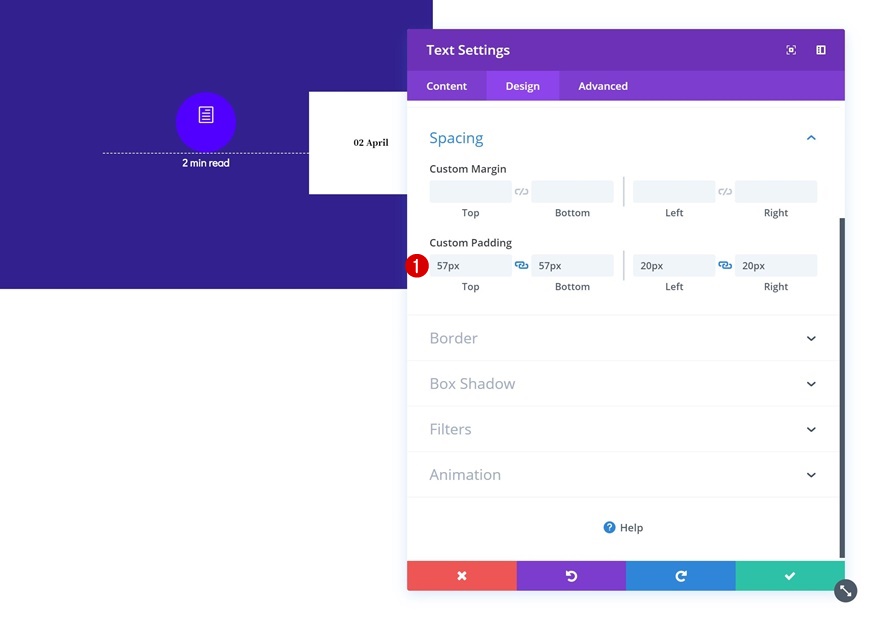The height and width of the screenshot is (618, 880).
Task: Open the Advanced tab
Action: pos(603,86)
